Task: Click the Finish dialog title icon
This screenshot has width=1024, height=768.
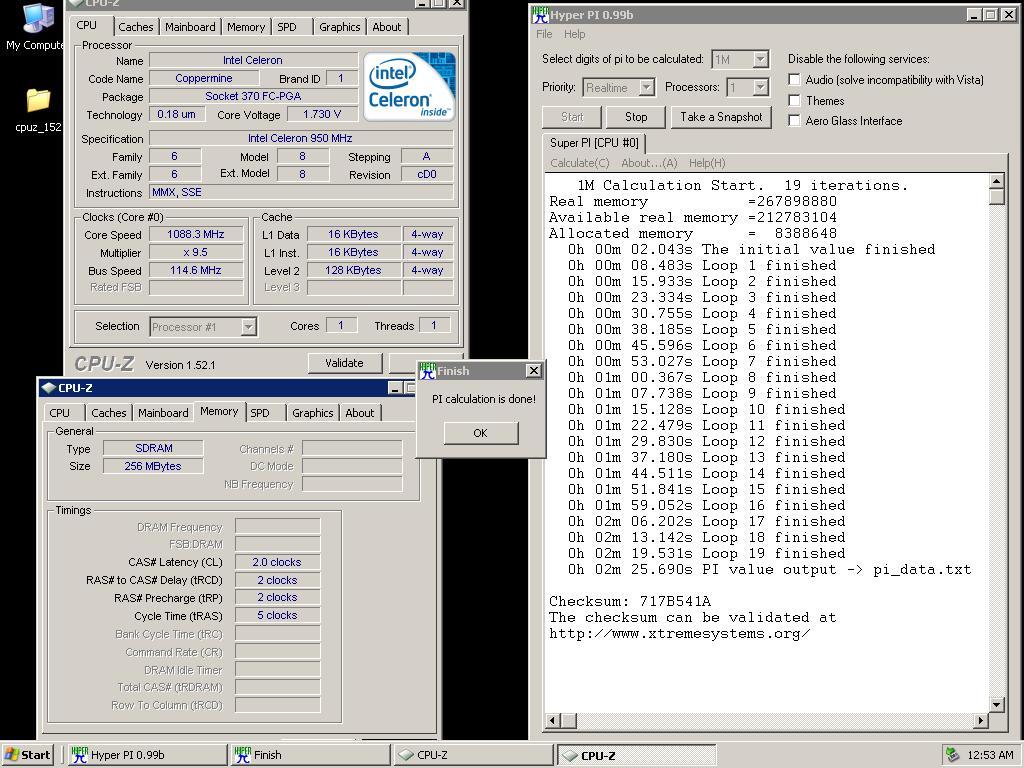Action: pyautogui.click(x=428, y=371)
